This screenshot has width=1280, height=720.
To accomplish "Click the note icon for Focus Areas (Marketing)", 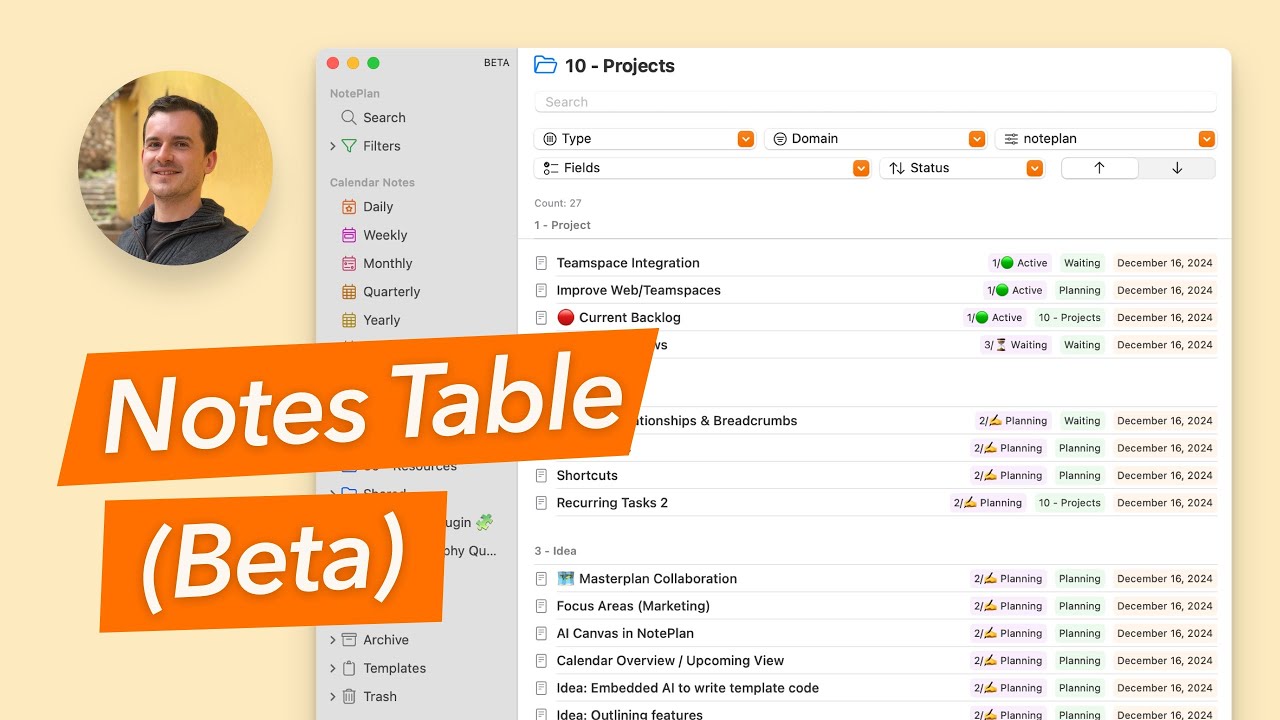I will click(541, 605).
